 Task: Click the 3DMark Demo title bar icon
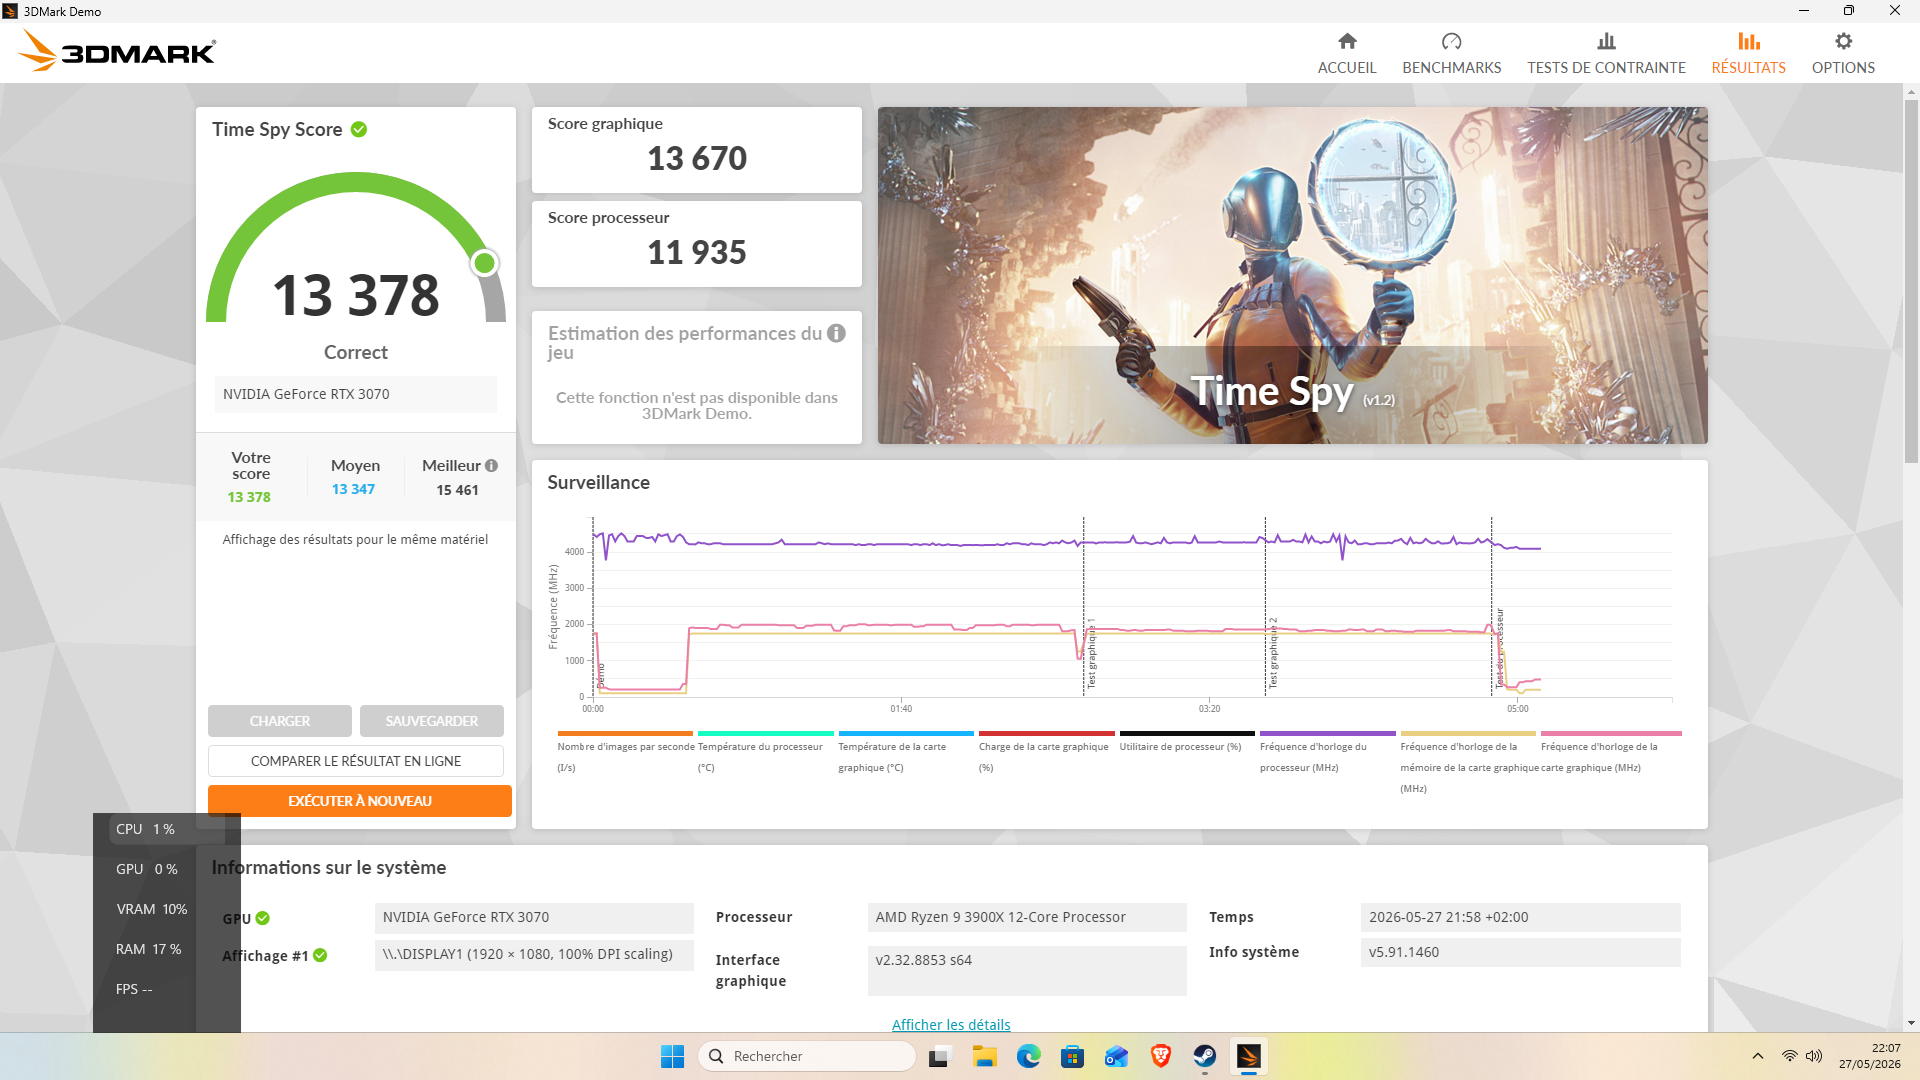coord(10,11)
